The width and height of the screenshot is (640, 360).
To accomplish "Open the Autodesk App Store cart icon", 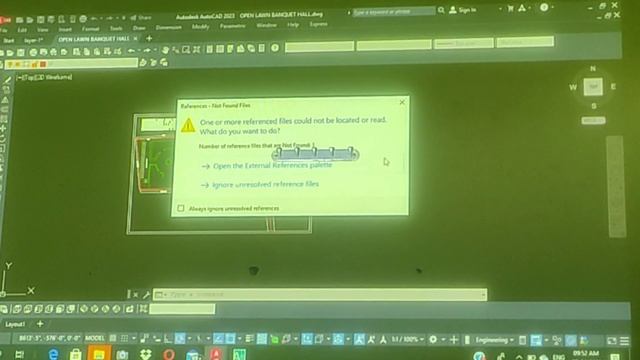I will click(510, 9).
